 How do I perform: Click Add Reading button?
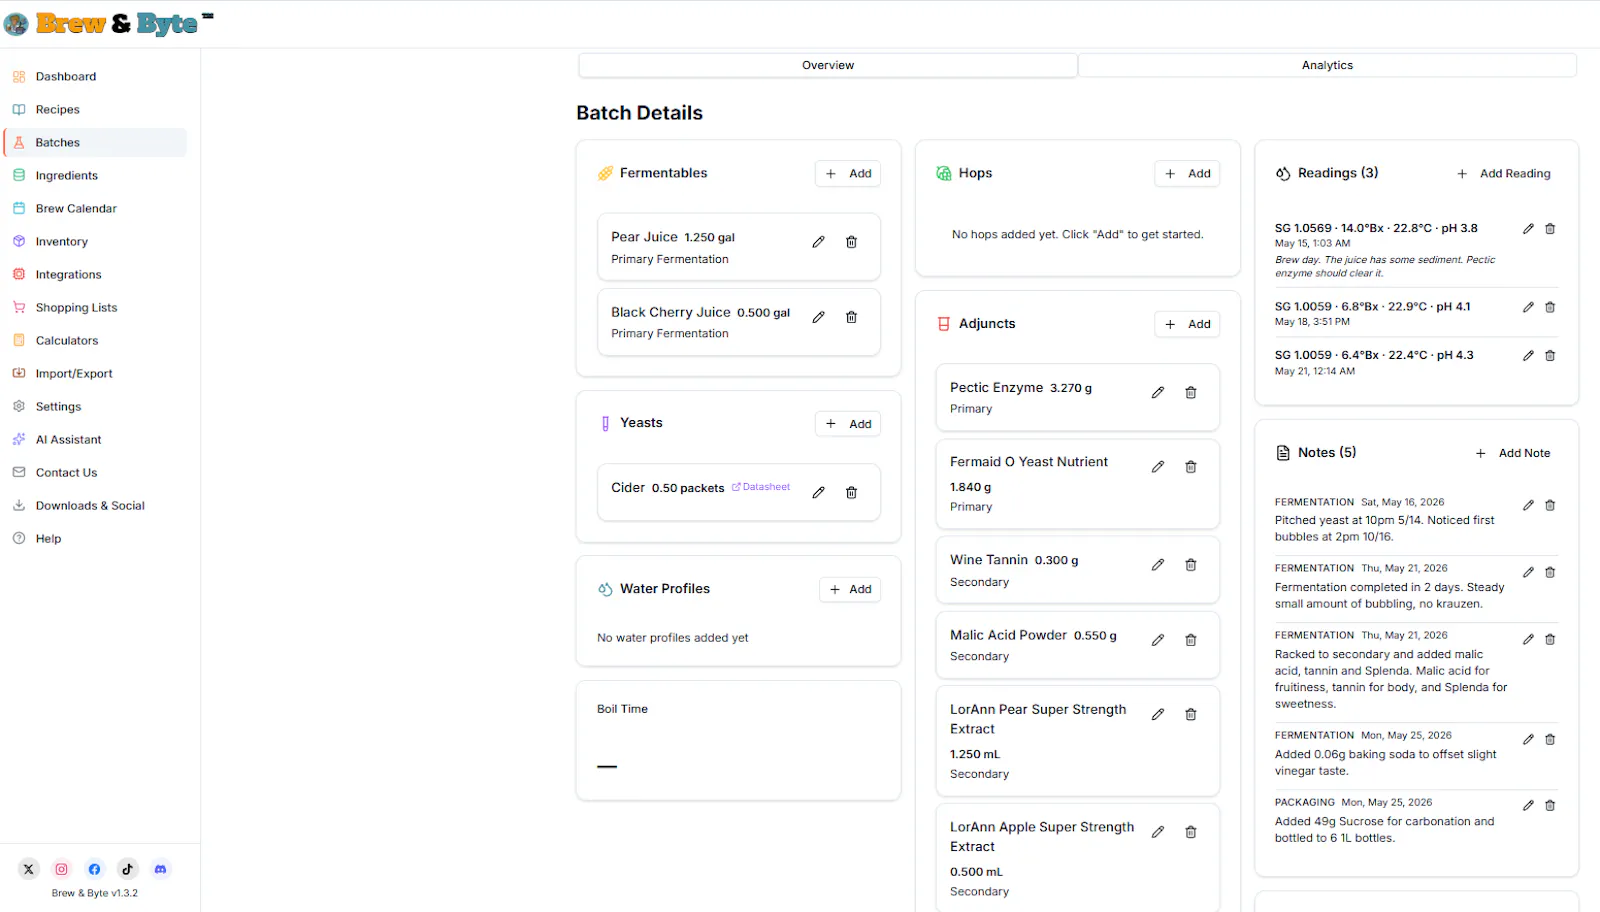(x=1503, y=174)
